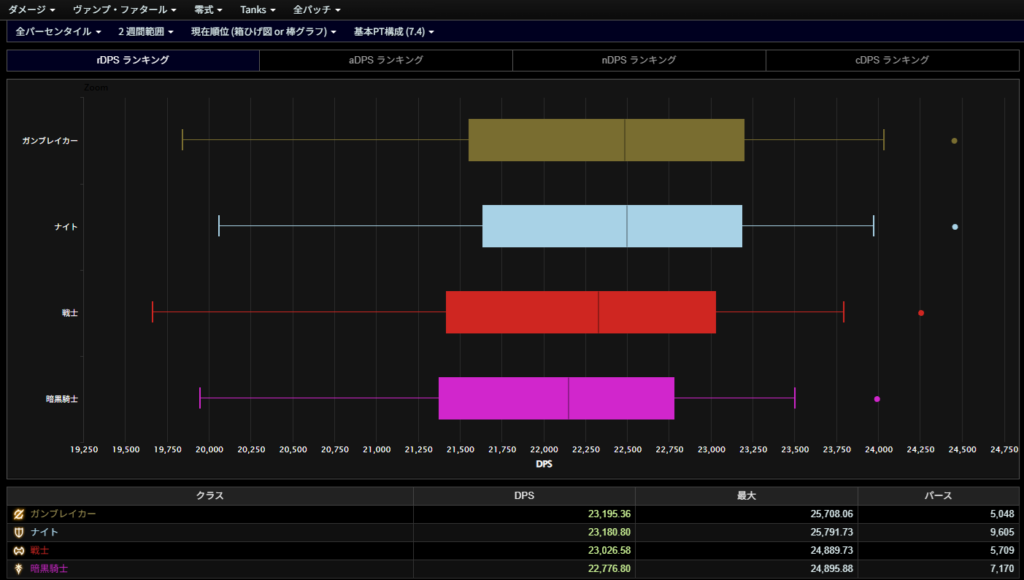
Task: Switch to the aDPS ランキング tab
Action: click(x=386, y=60)
